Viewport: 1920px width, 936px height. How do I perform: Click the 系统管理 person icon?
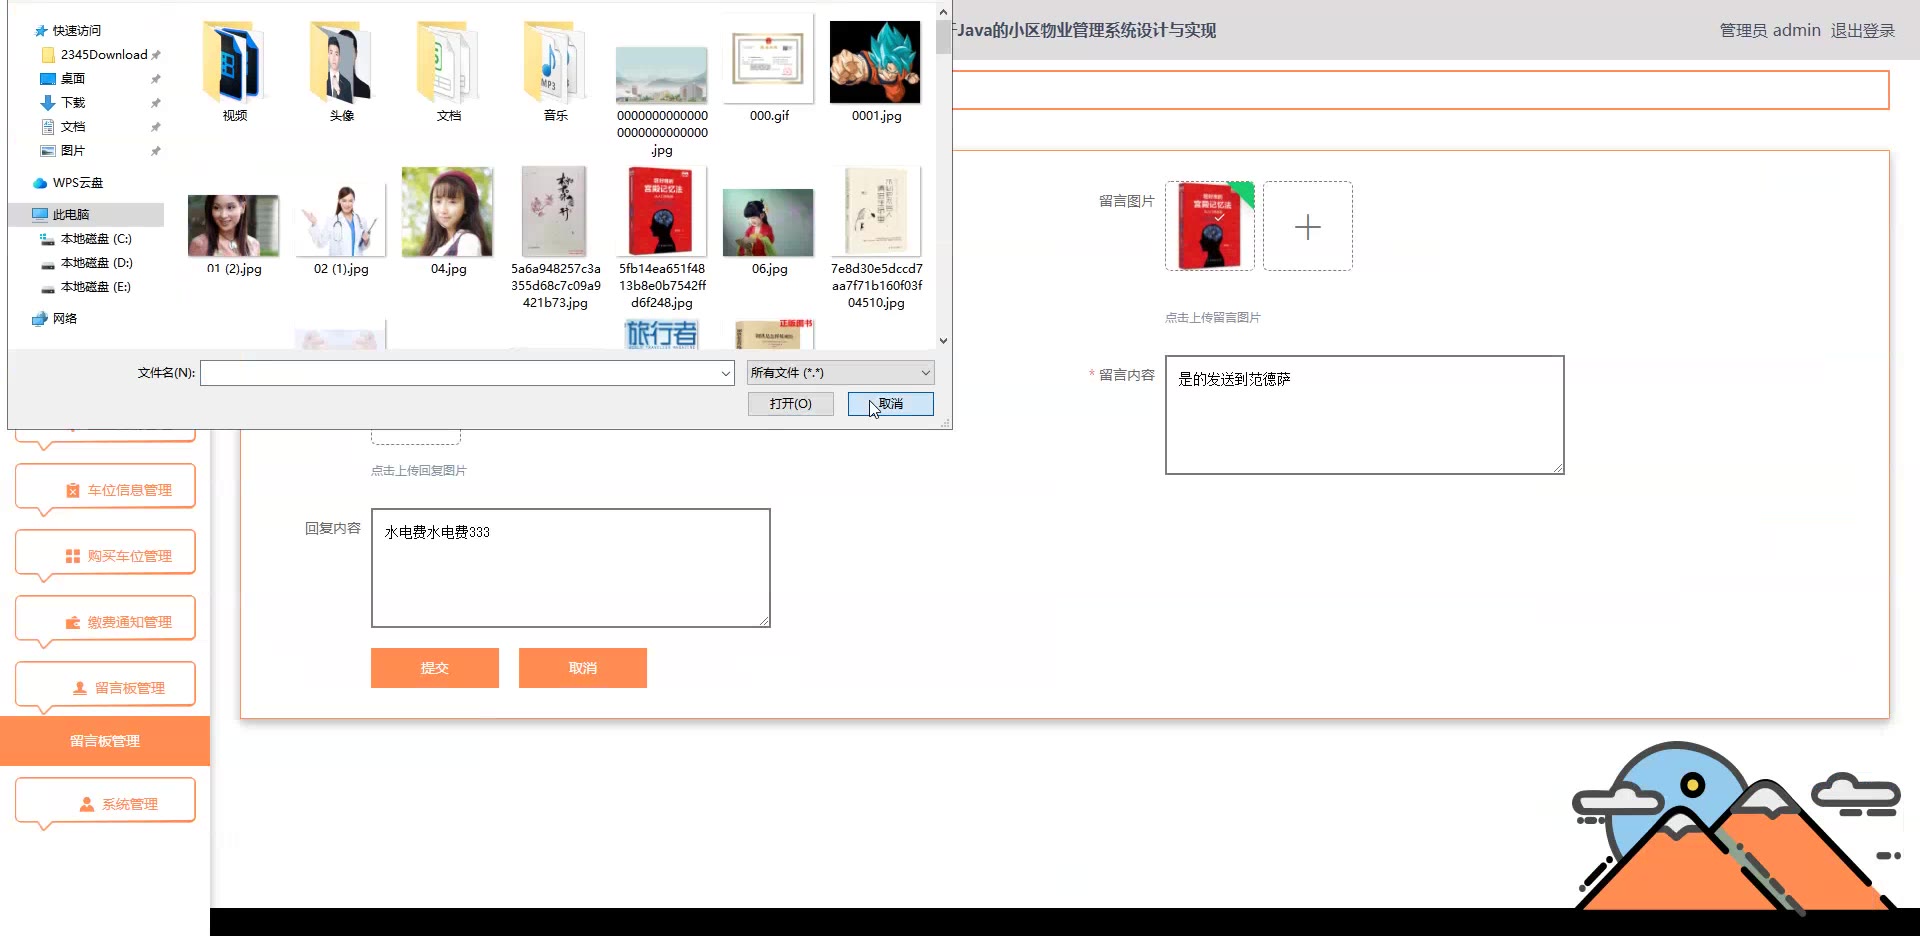click(x=87, y=804)
